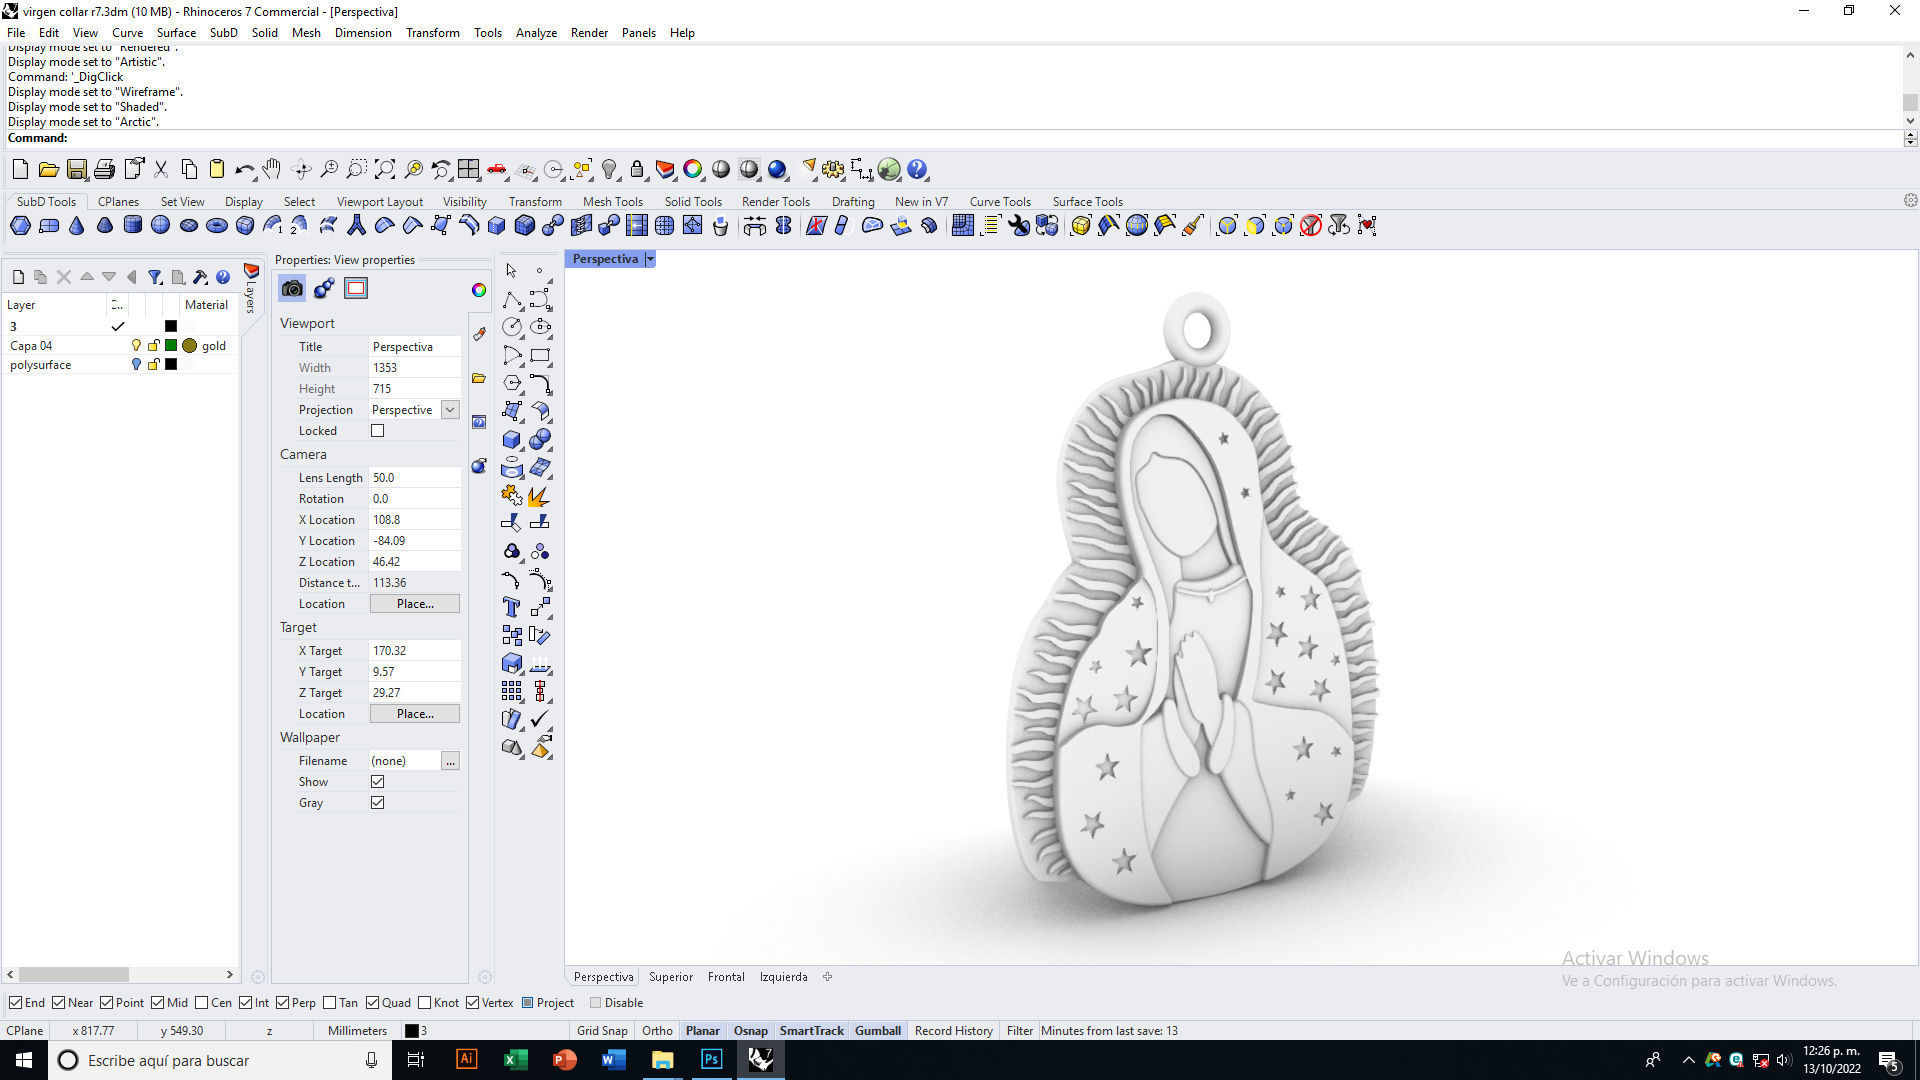Select the SubD sphere primitive icon
The width and height of the screenshot is (1920, 1080).
160,226
